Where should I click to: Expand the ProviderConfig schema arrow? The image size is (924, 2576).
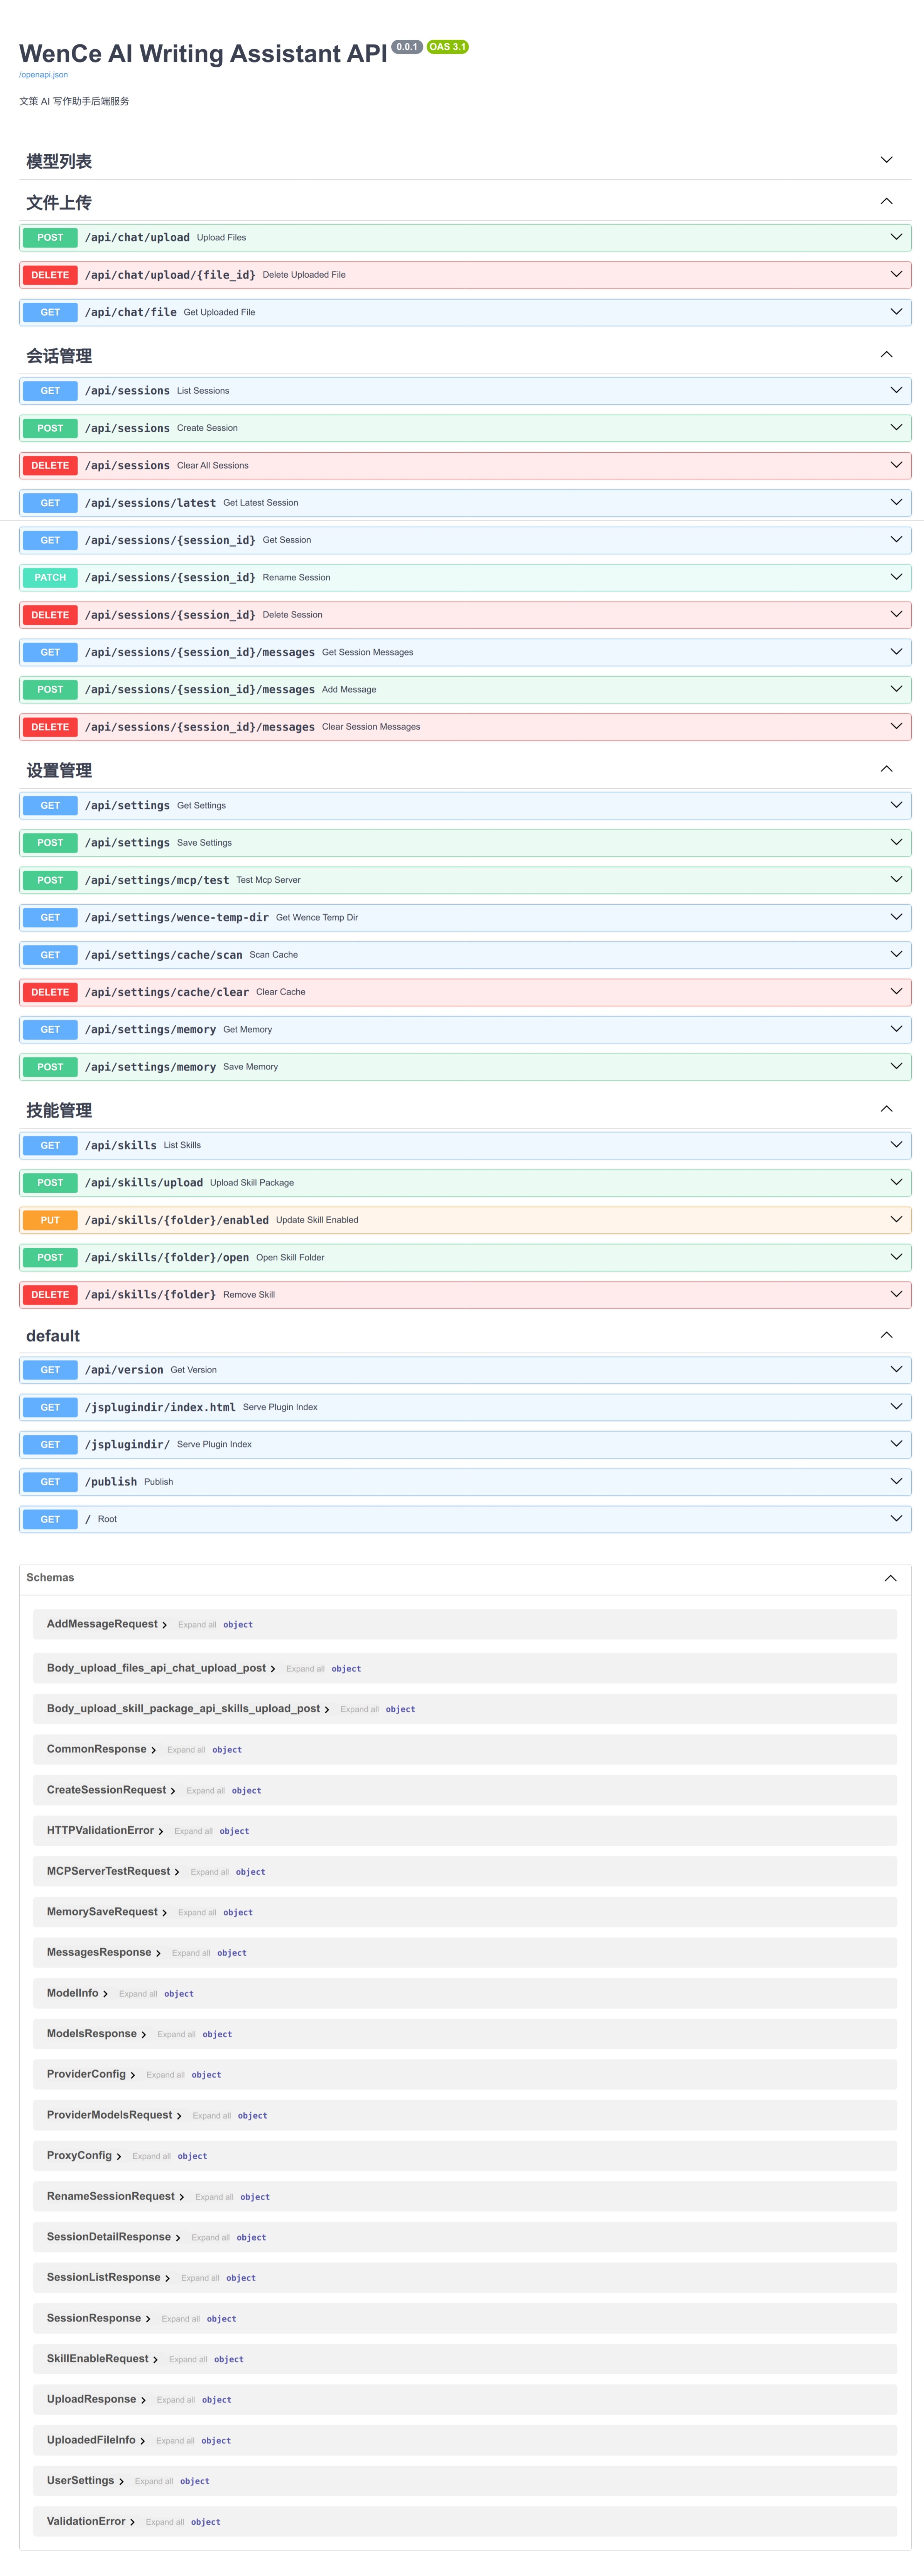point(133,2075)
